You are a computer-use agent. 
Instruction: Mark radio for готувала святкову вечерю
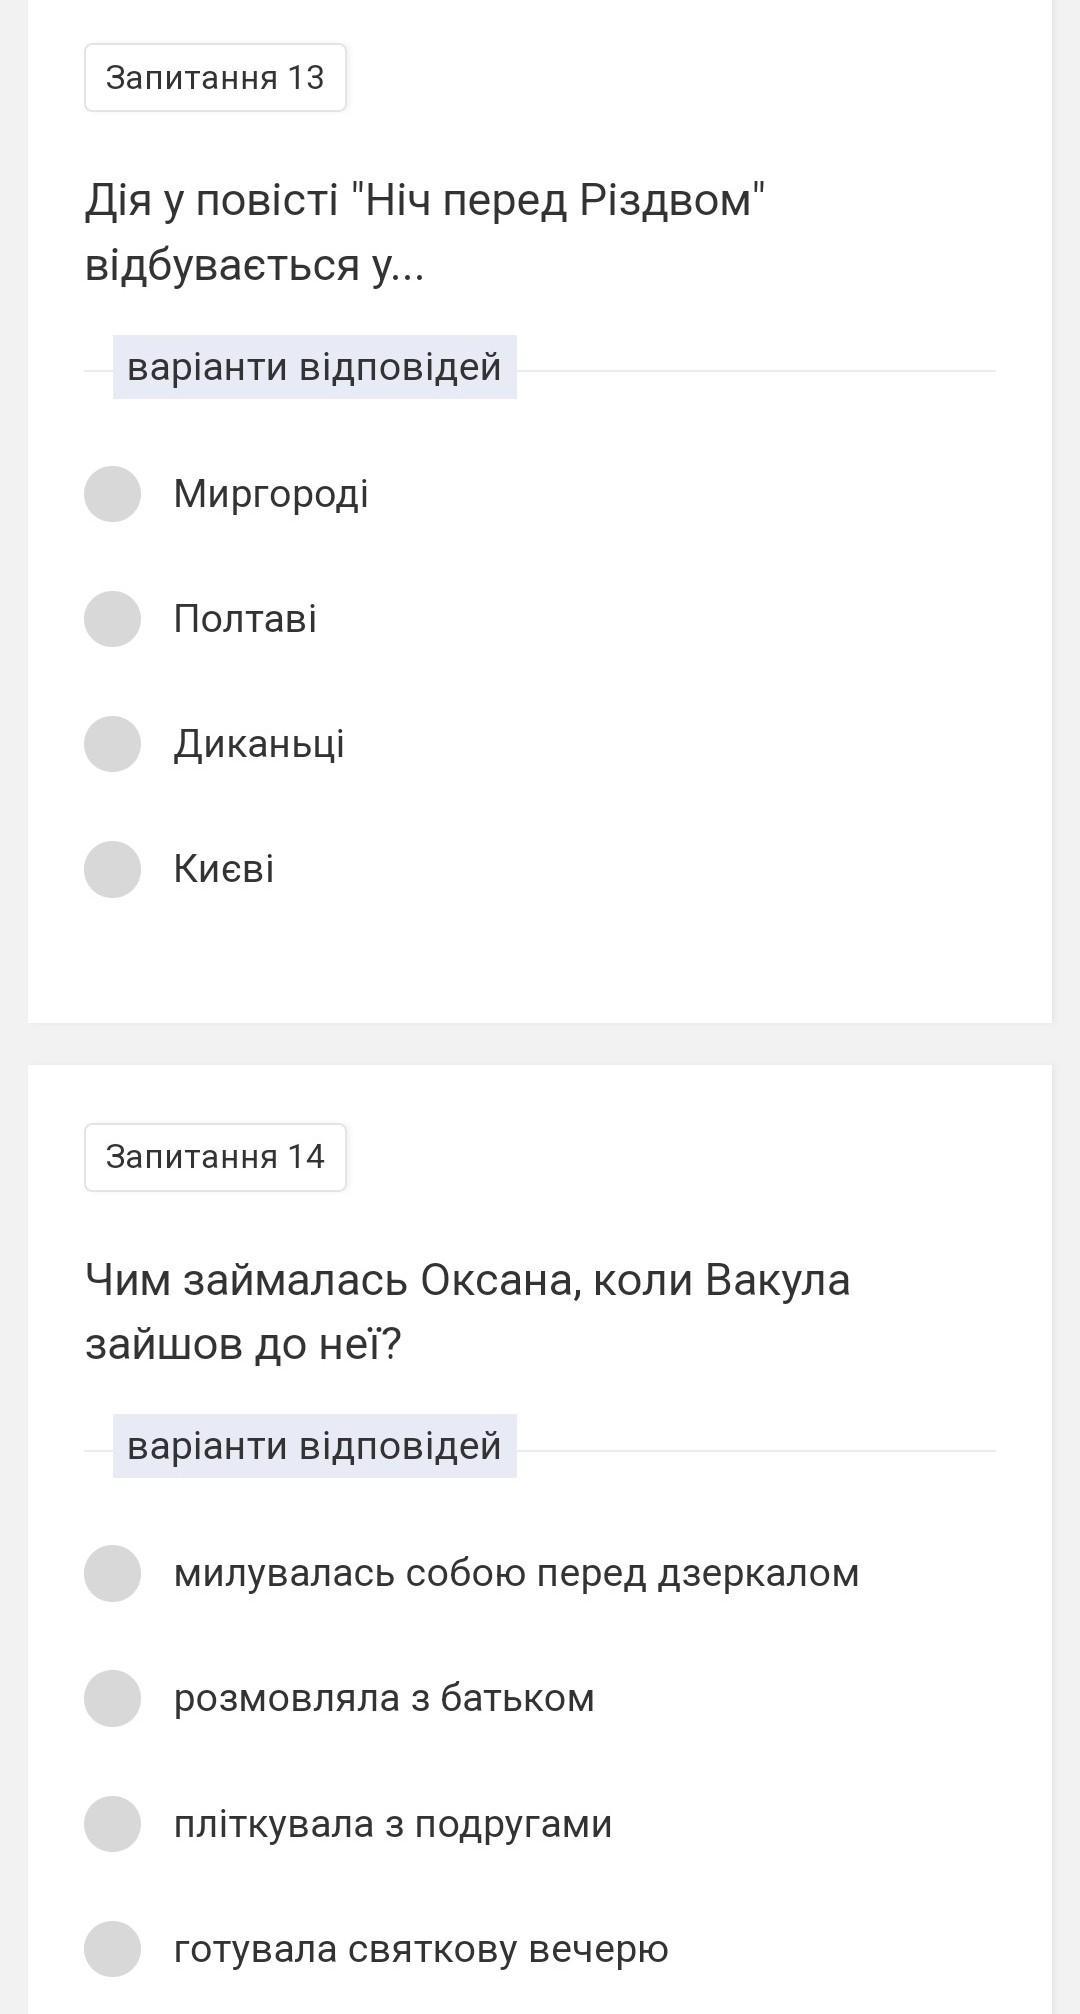pyautogui.click(x=112, y=1949)
